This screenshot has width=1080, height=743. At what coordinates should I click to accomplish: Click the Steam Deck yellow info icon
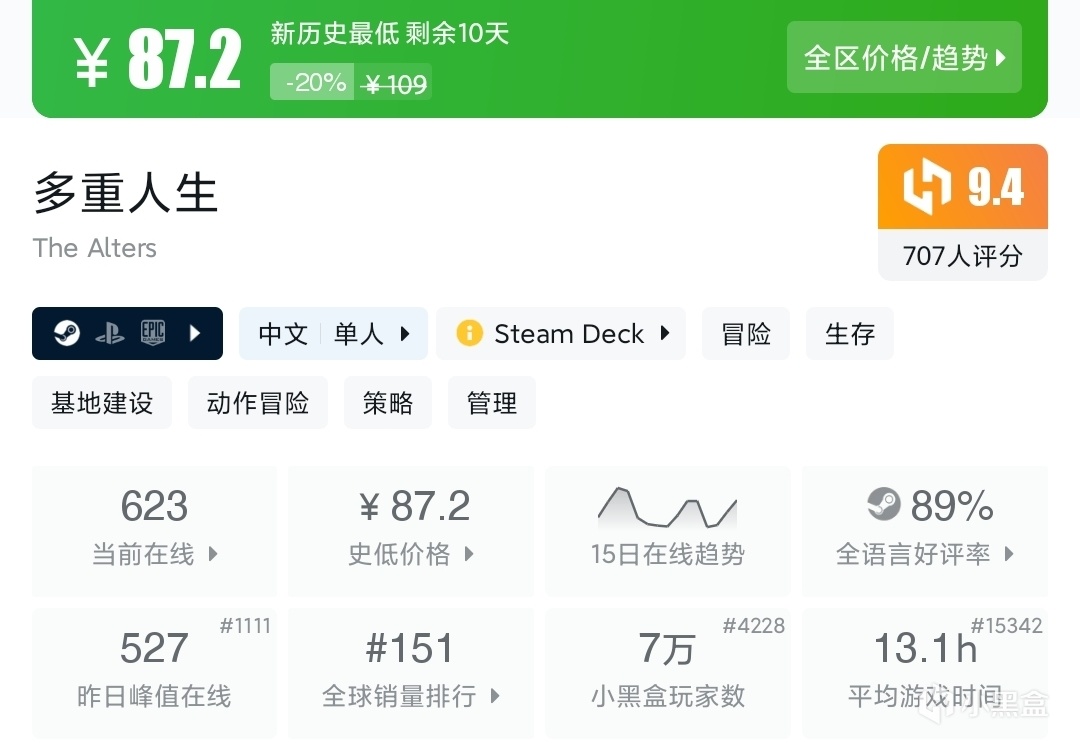click(469, 333)
